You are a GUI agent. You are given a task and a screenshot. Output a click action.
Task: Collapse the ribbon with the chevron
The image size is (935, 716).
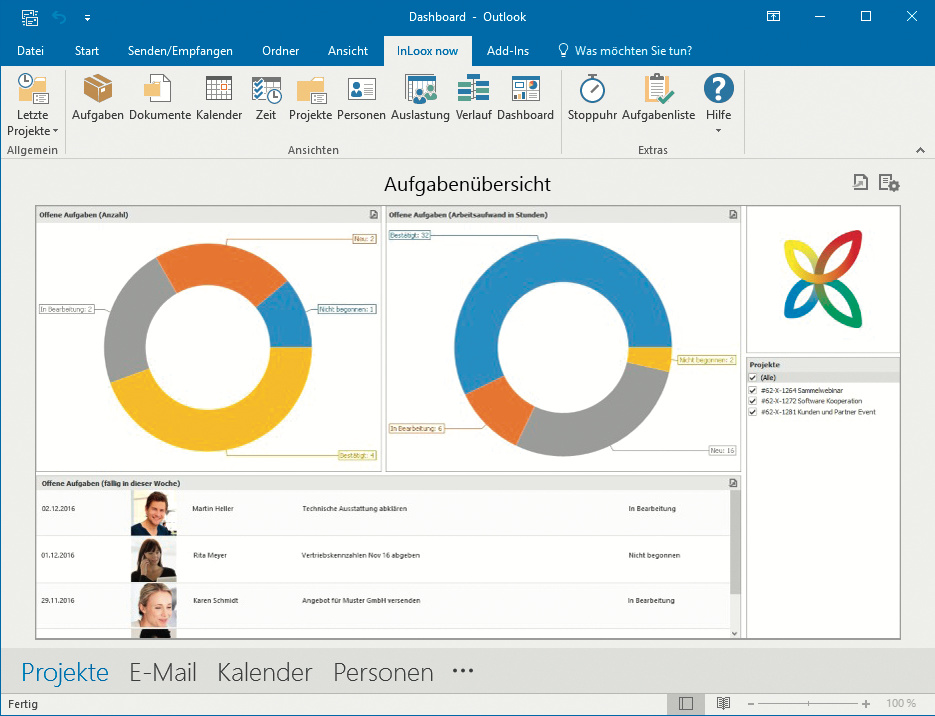[x=920, y=150]
